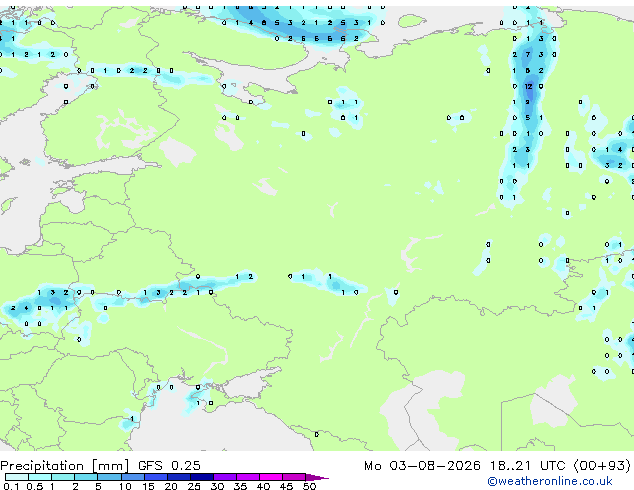Click the '50' legend scale label
Screen dimensions: 634x490
[x=310, y=486]
